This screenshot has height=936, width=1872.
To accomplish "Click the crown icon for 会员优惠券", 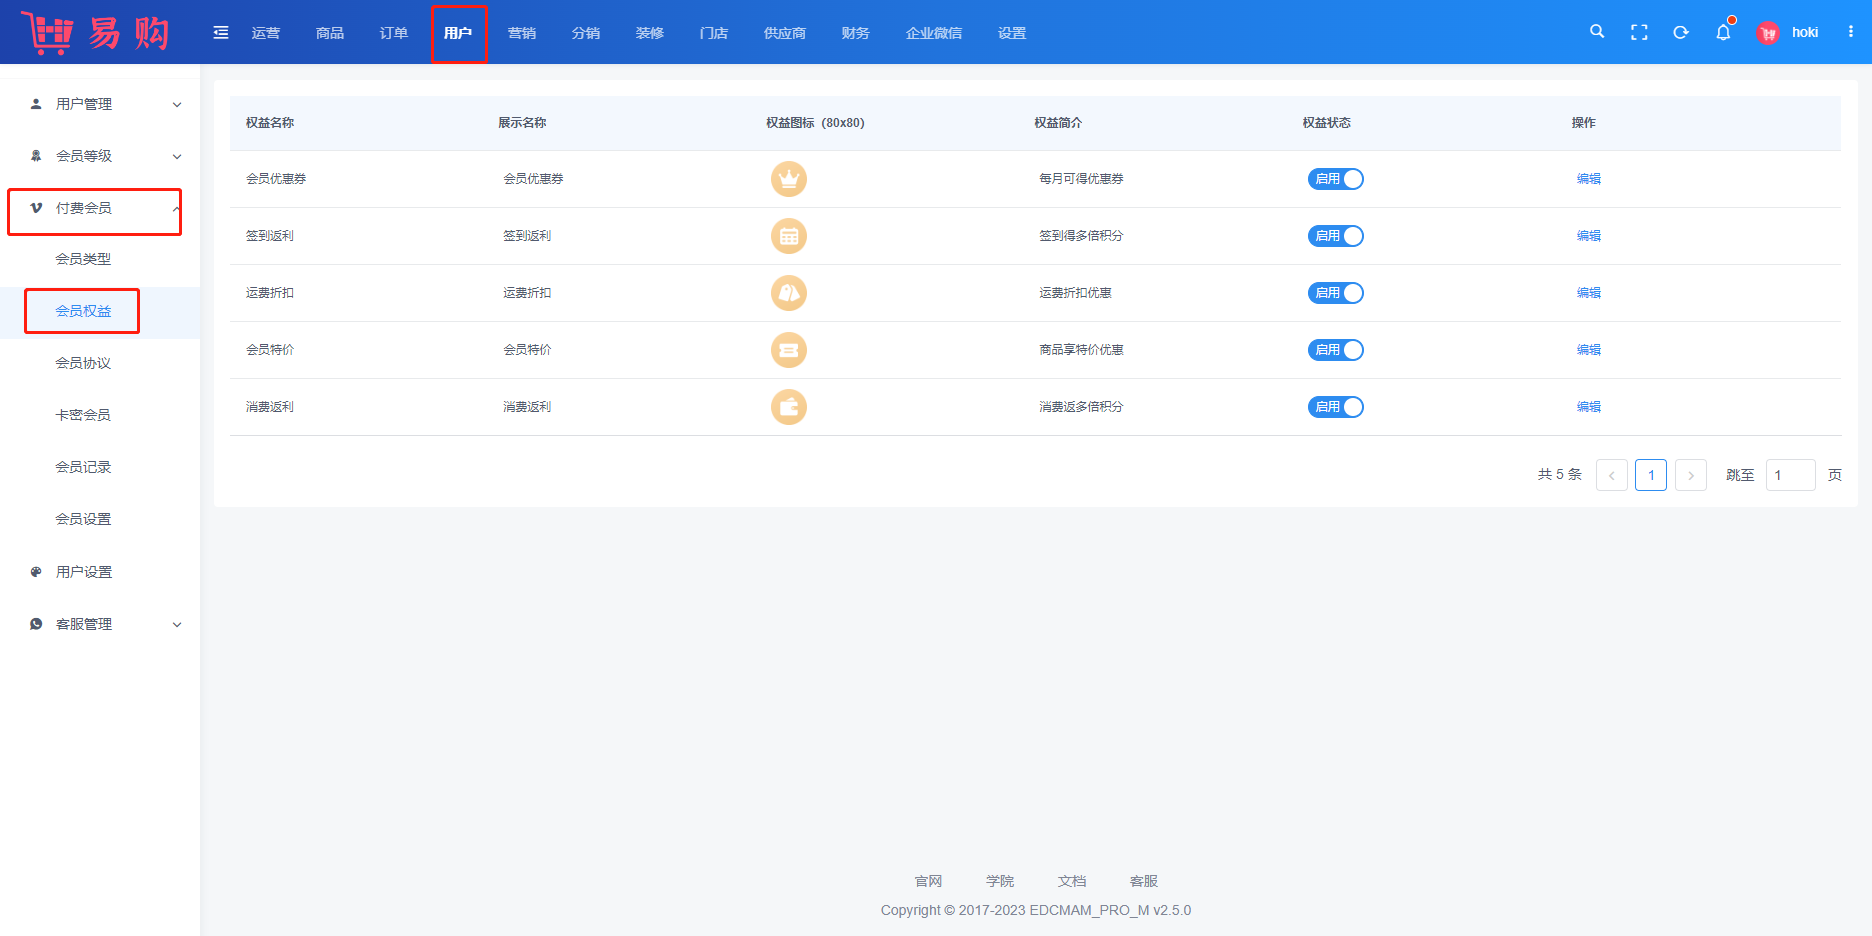I will pyautogui.click(x=789, y=179).
